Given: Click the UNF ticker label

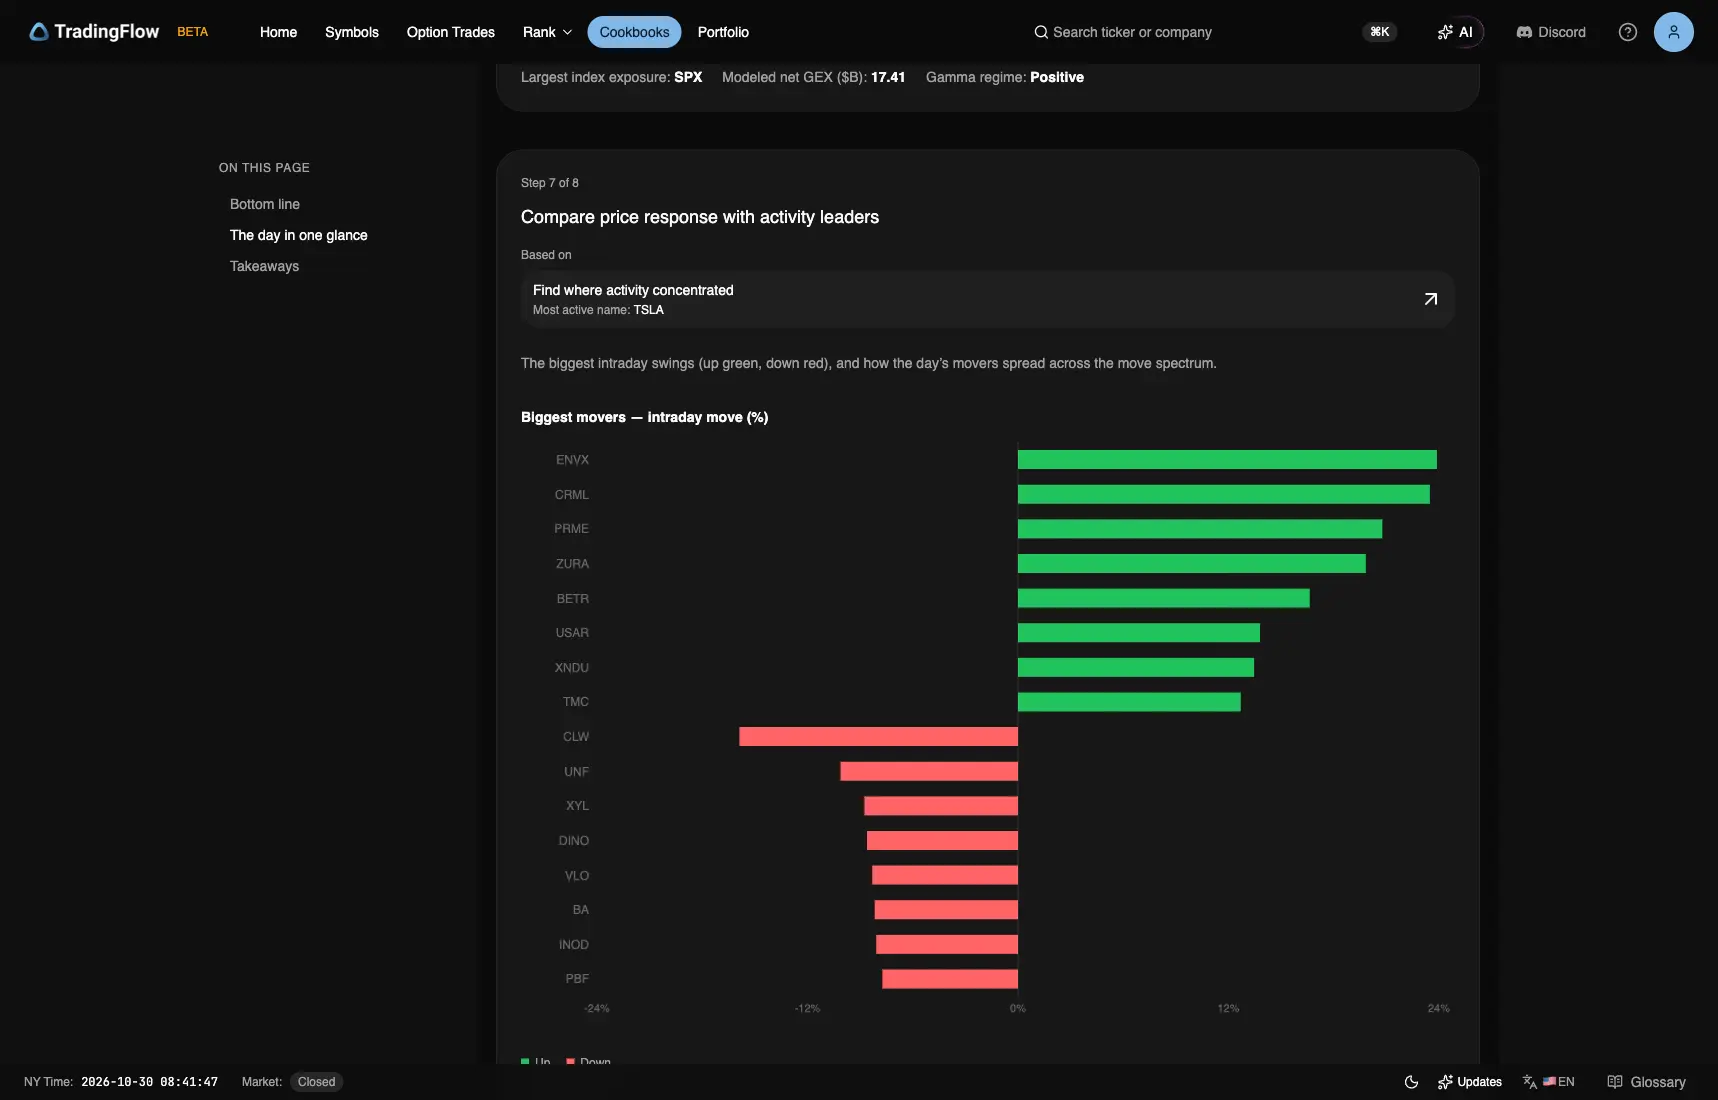Looking at the screenshot, I should [577, 772].
